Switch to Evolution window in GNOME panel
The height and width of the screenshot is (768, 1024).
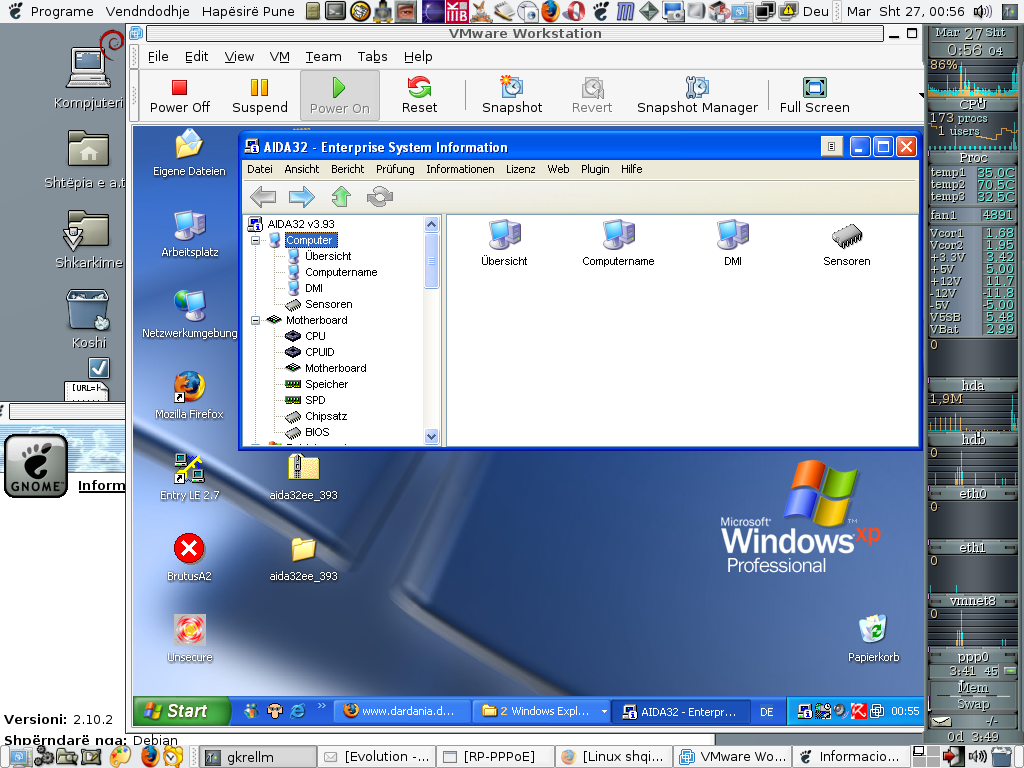point(377,757)
